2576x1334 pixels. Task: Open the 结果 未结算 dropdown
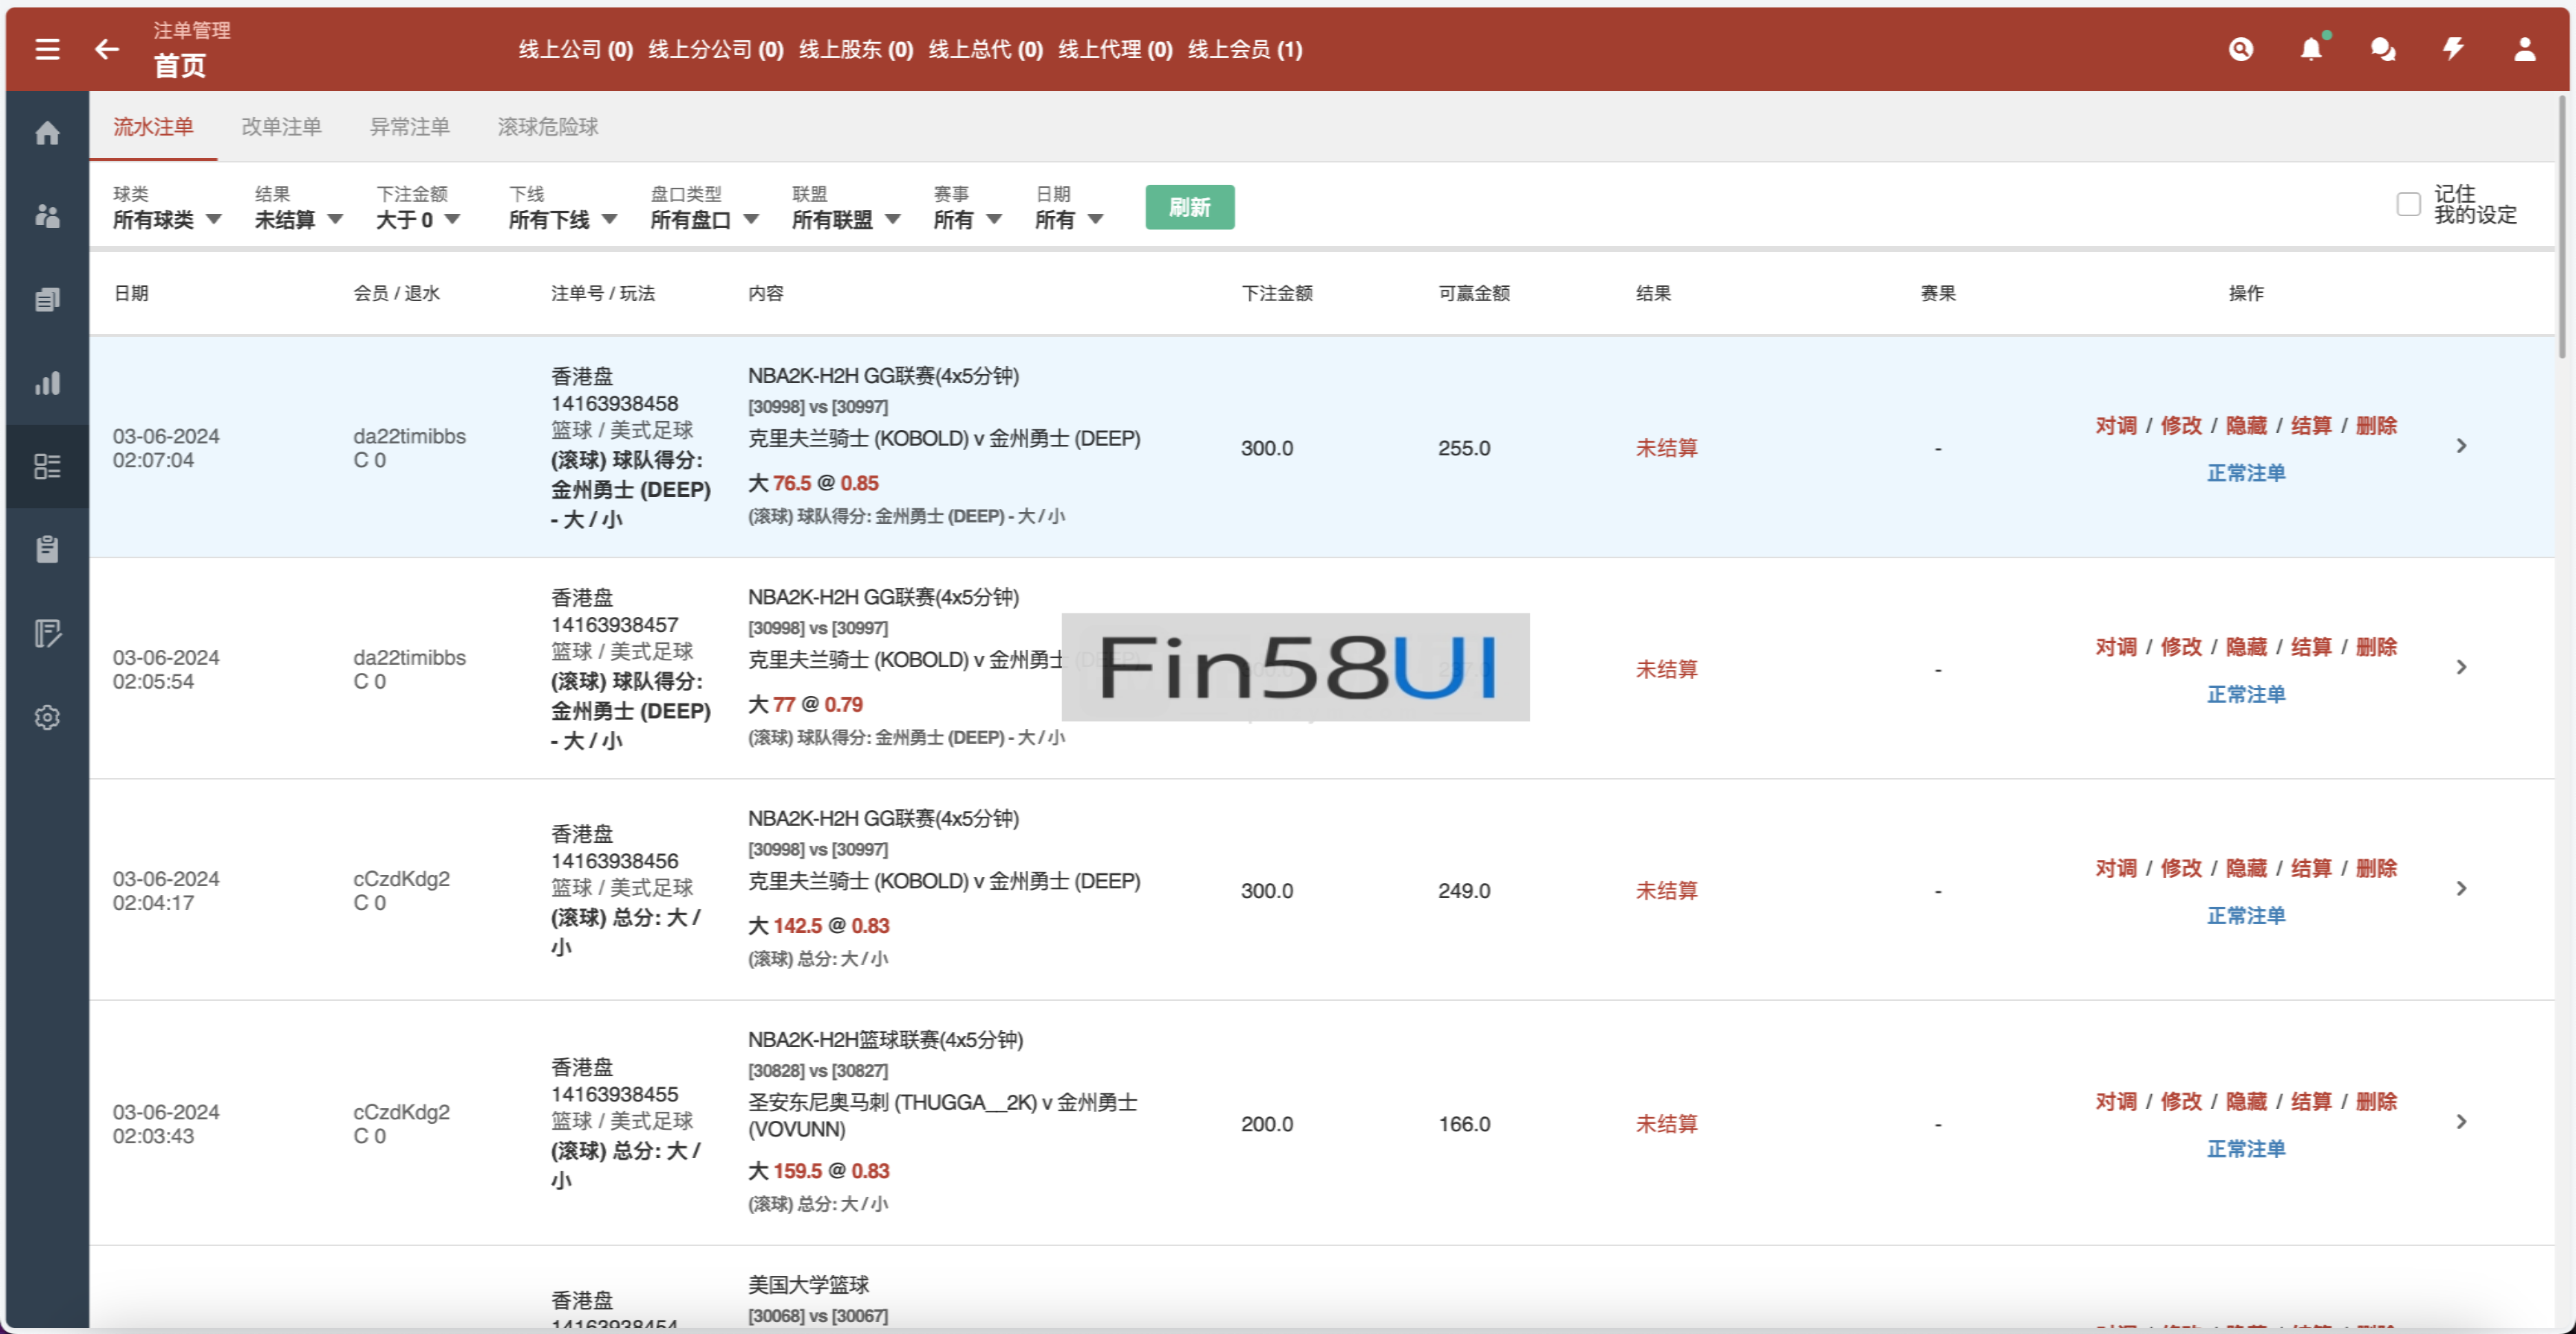point(298,219)
